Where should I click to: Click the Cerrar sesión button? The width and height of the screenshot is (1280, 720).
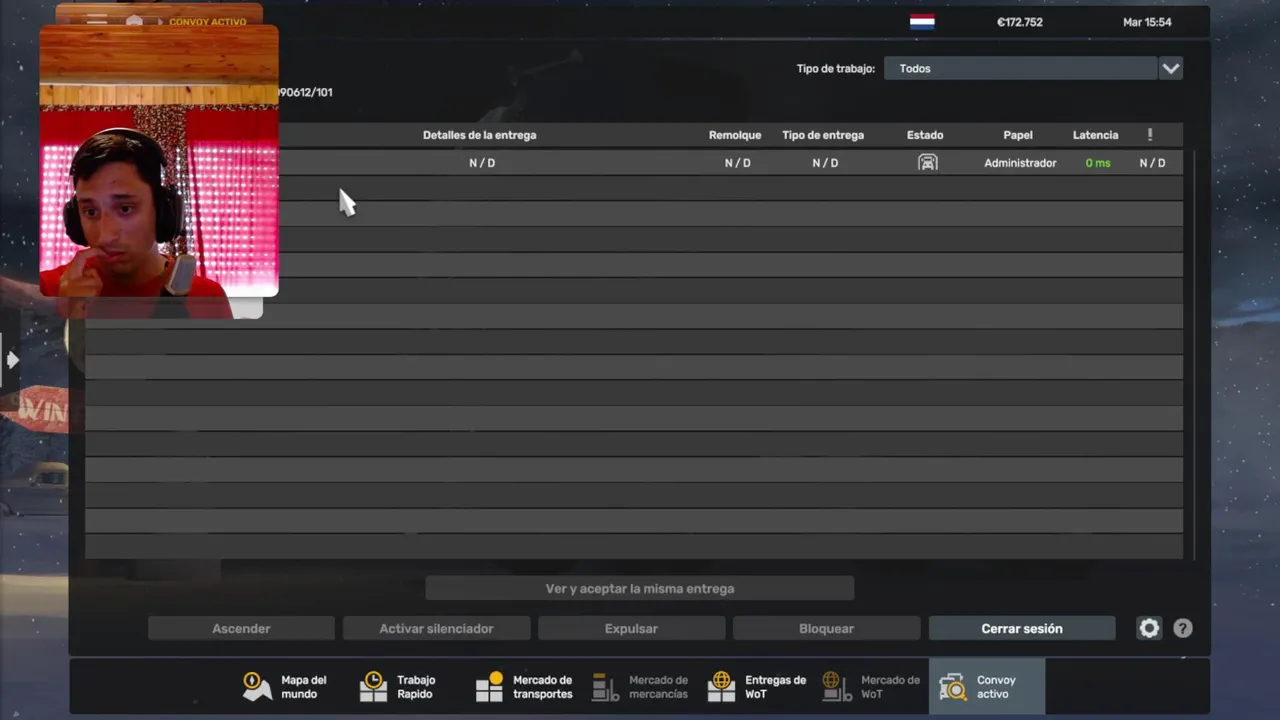click(1022, 628)
